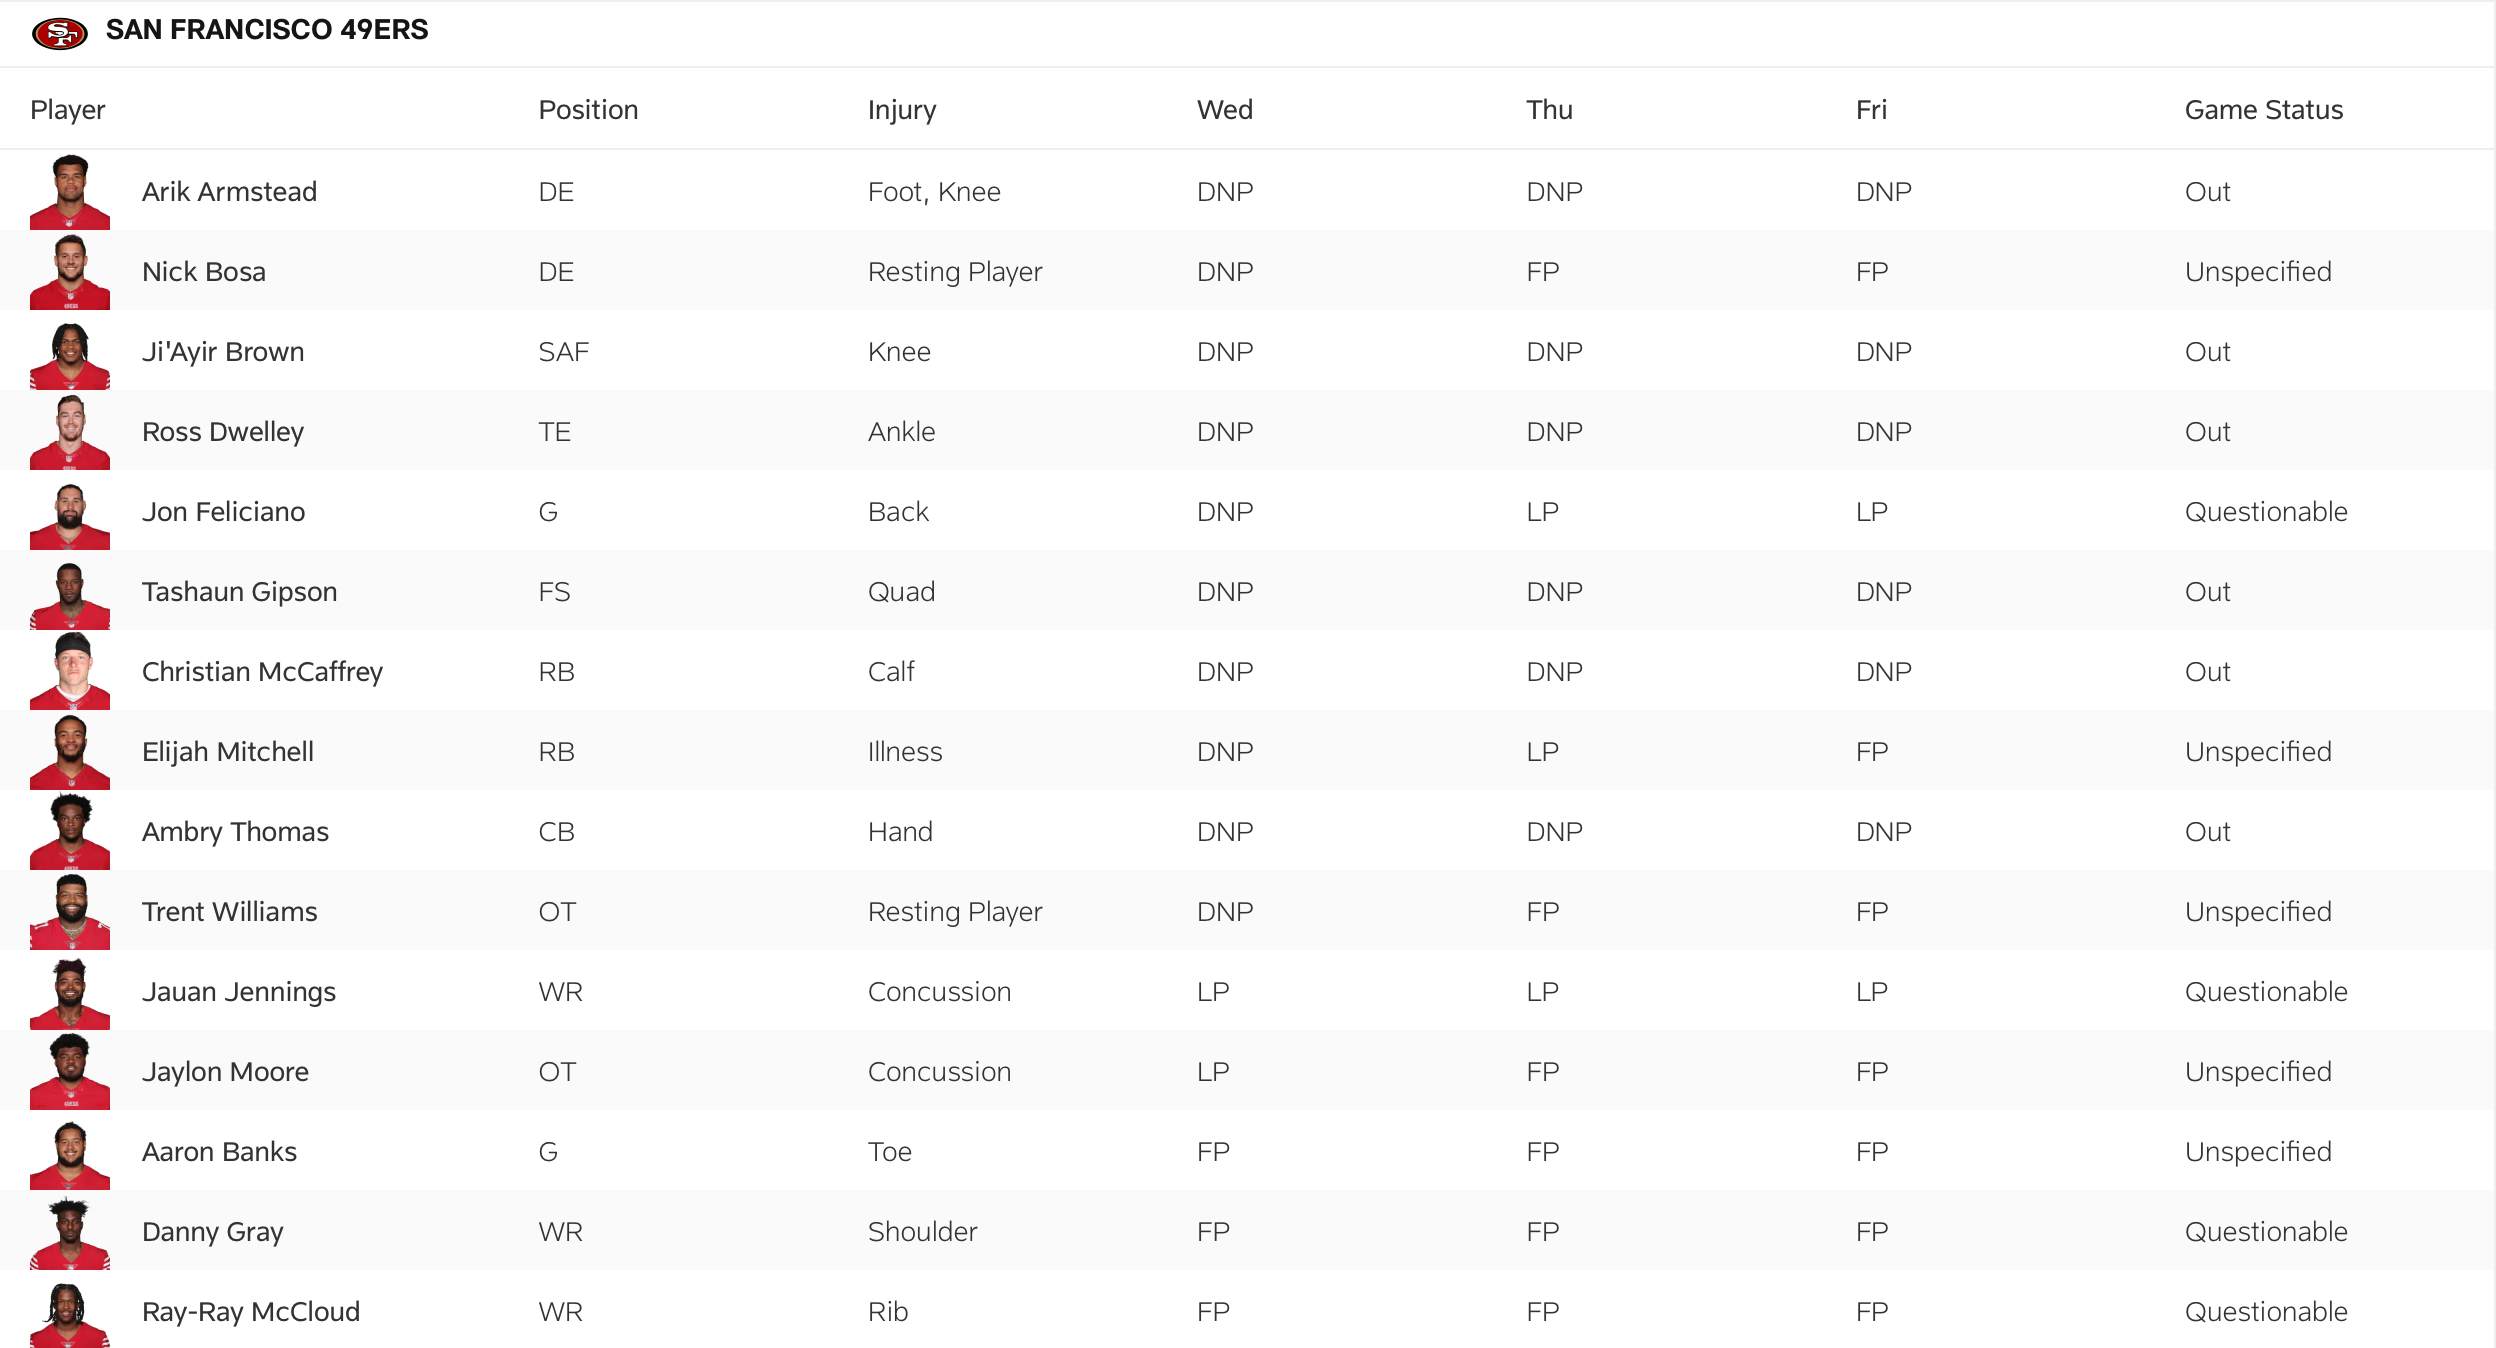Click the Ross Dwelley name link

pyautogui.click(x=223, y=432)
